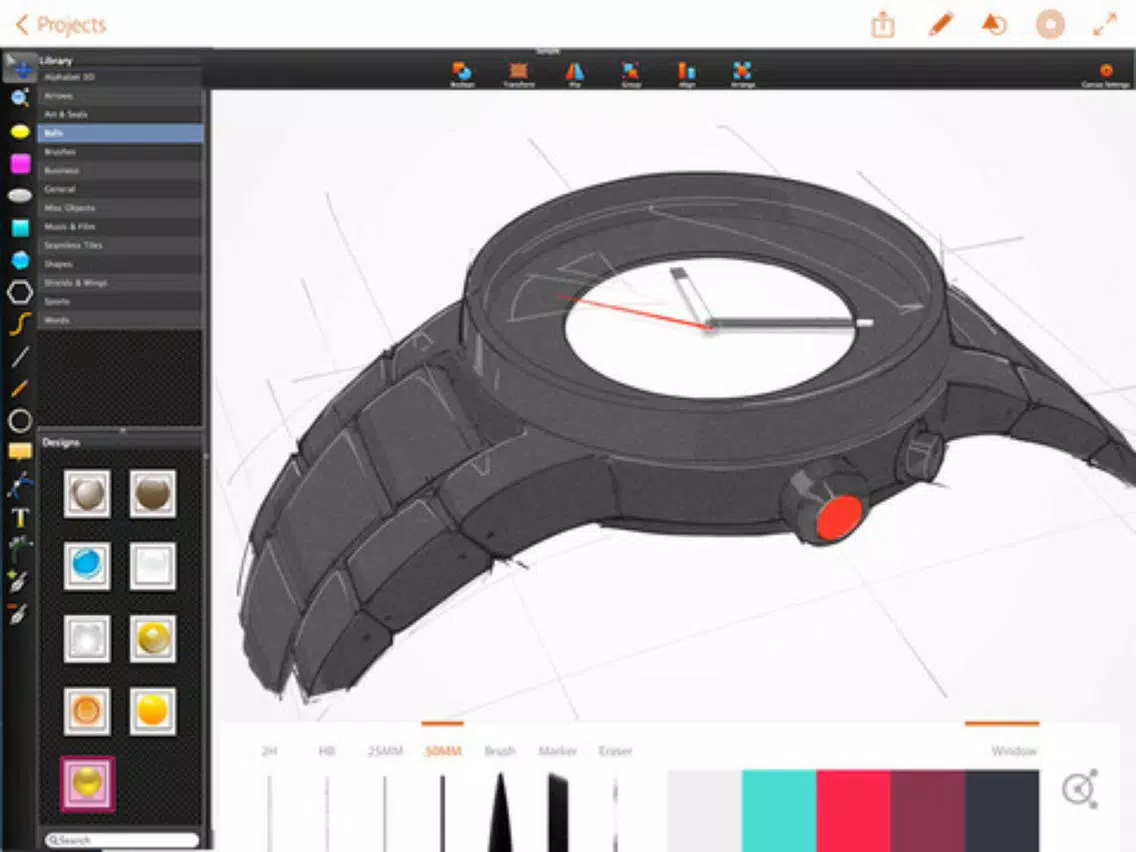This screenshot has width=1136, height=852.
Task: Switch to the Brush tab
Action: click(x=500, y=751)
